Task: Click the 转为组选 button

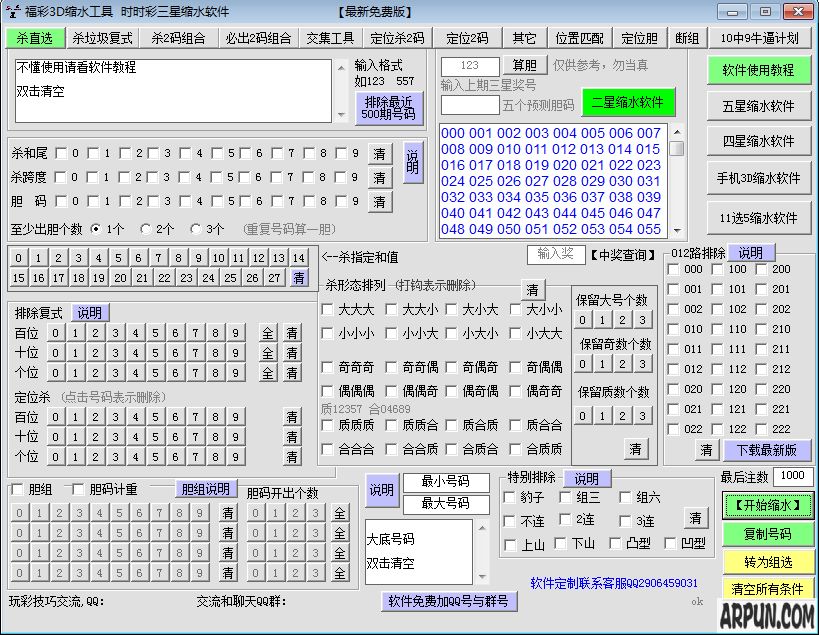Action: (768, 562)
